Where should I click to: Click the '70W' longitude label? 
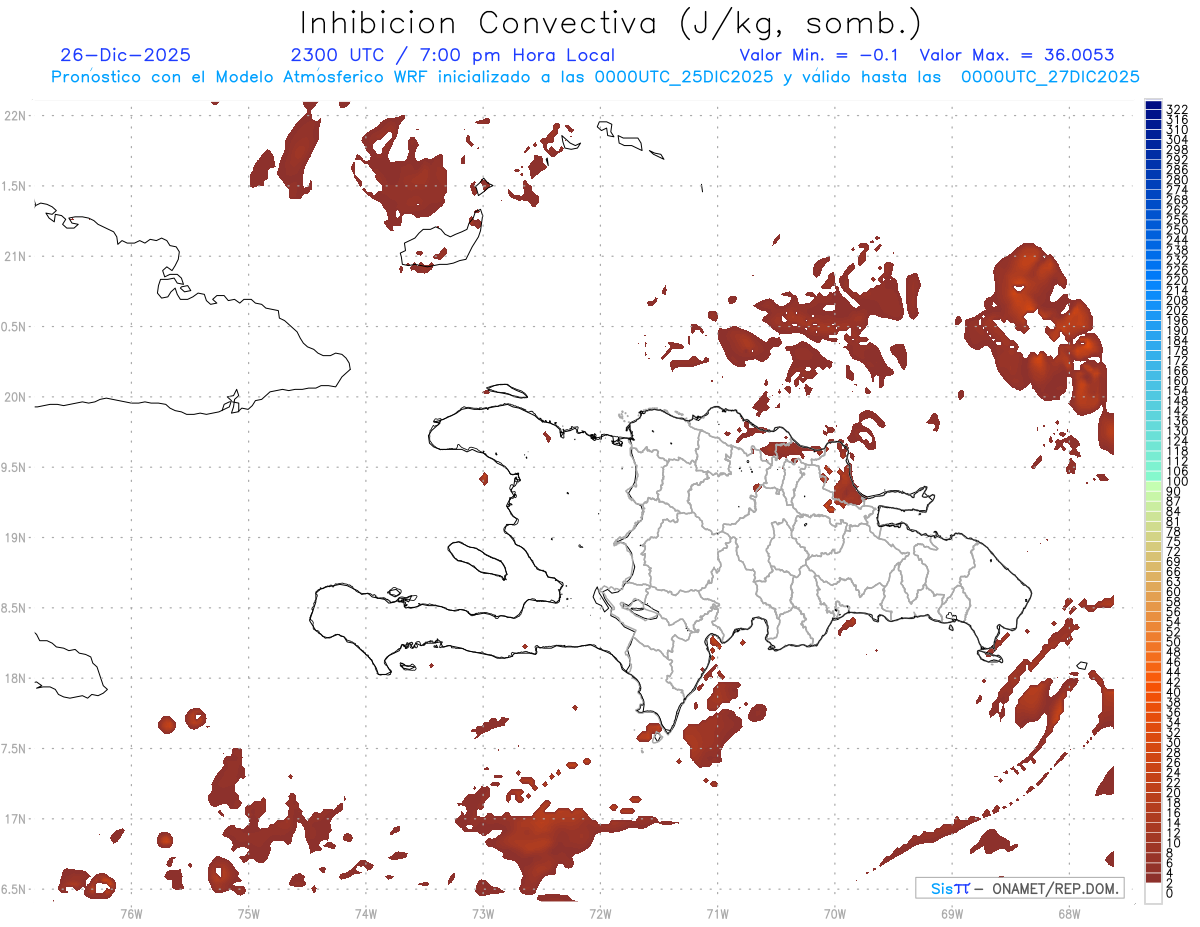tap(835, 913)
